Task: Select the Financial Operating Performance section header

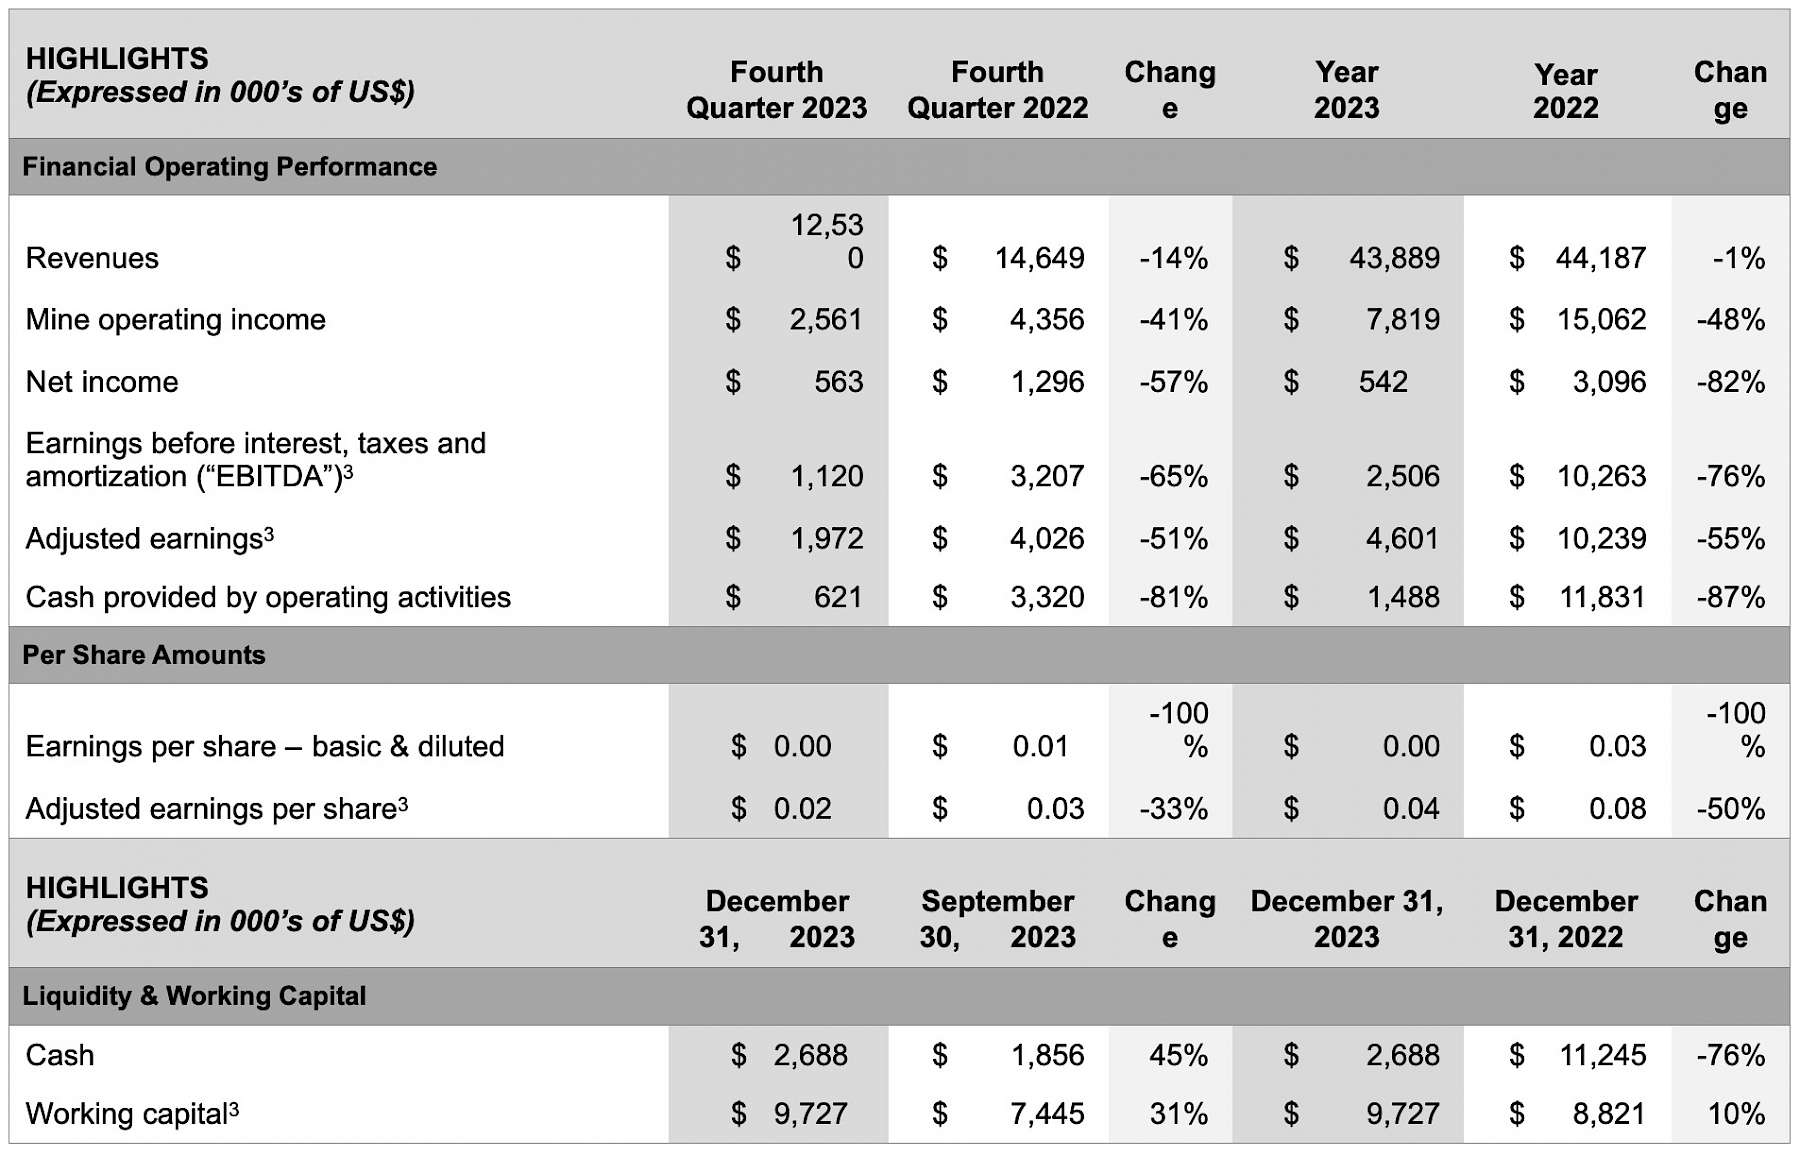Action: pyautogui.click(x=229, y=166)
